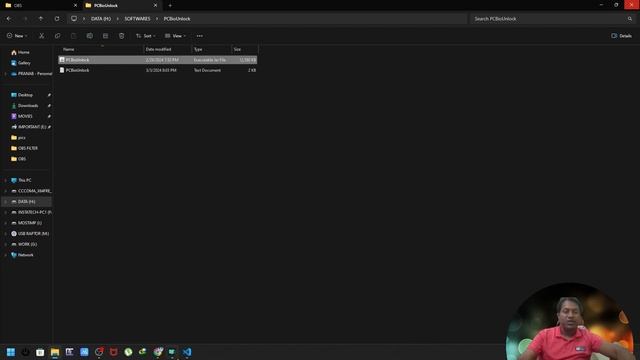Open the green round taskbar app
This screenshot has width=640, height=360.
[128, 352]
